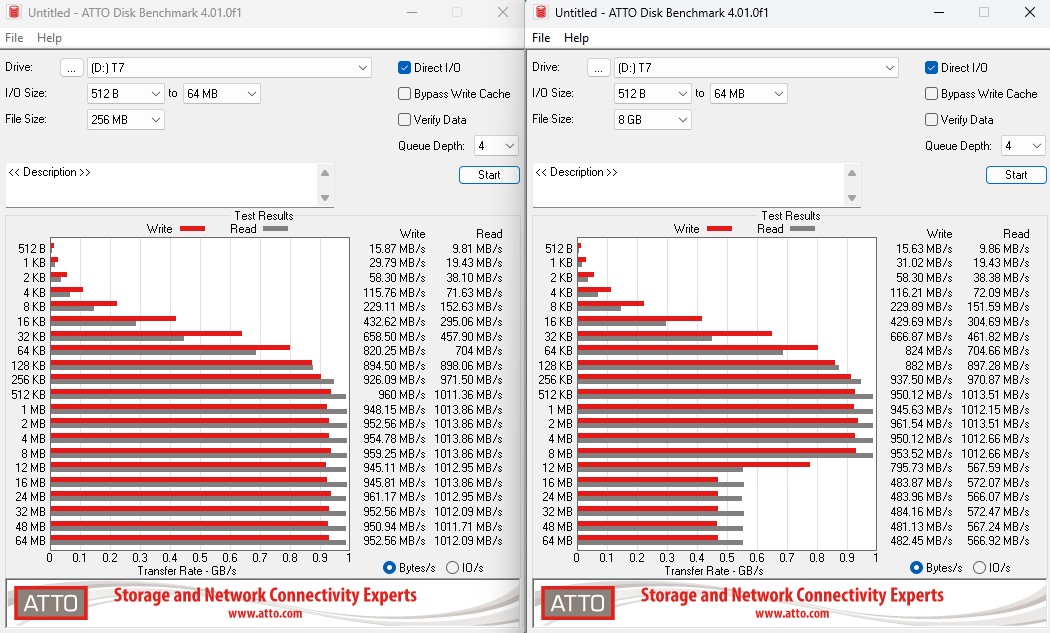Open Help menu in right window
The image size is (1050, 633).
pos(576,38)
